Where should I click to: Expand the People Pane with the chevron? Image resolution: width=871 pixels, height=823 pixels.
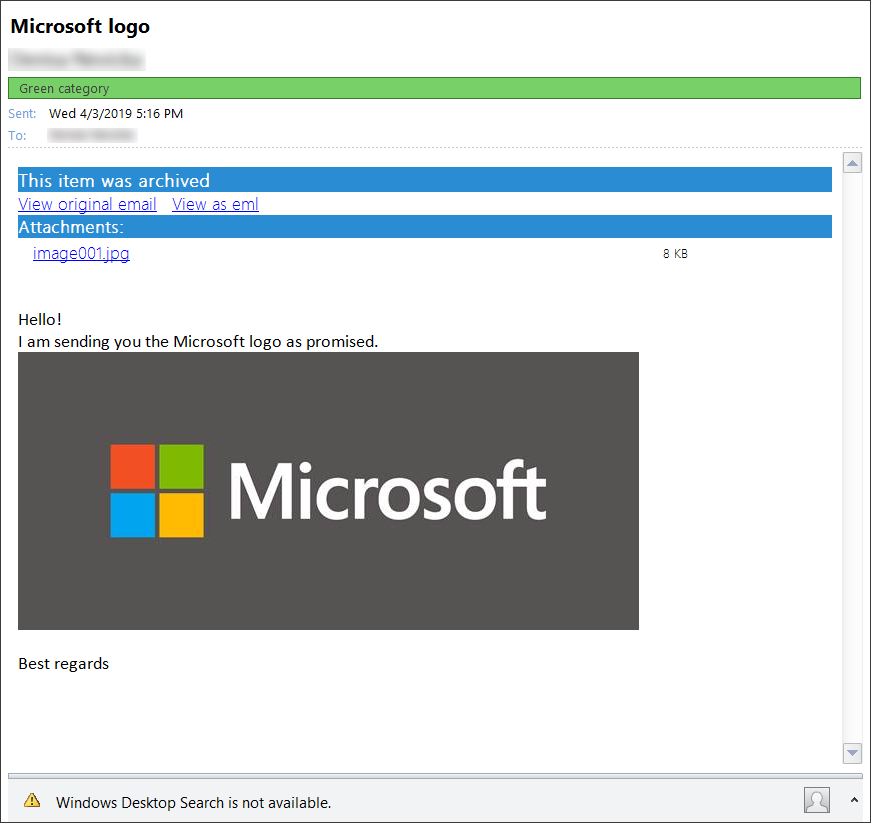[x=854, y=800]
